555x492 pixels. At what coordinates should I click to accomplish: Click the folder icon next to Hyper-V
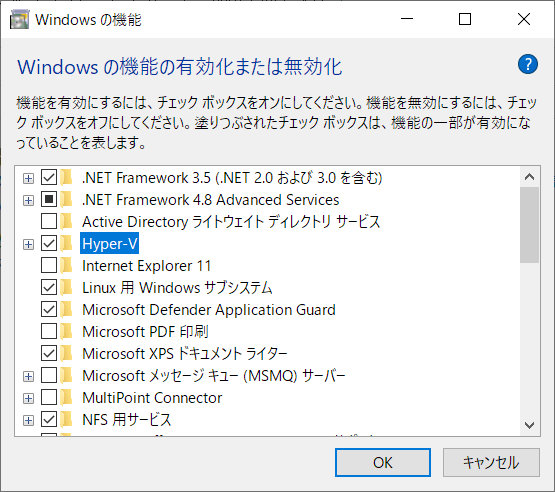(66, 243)
